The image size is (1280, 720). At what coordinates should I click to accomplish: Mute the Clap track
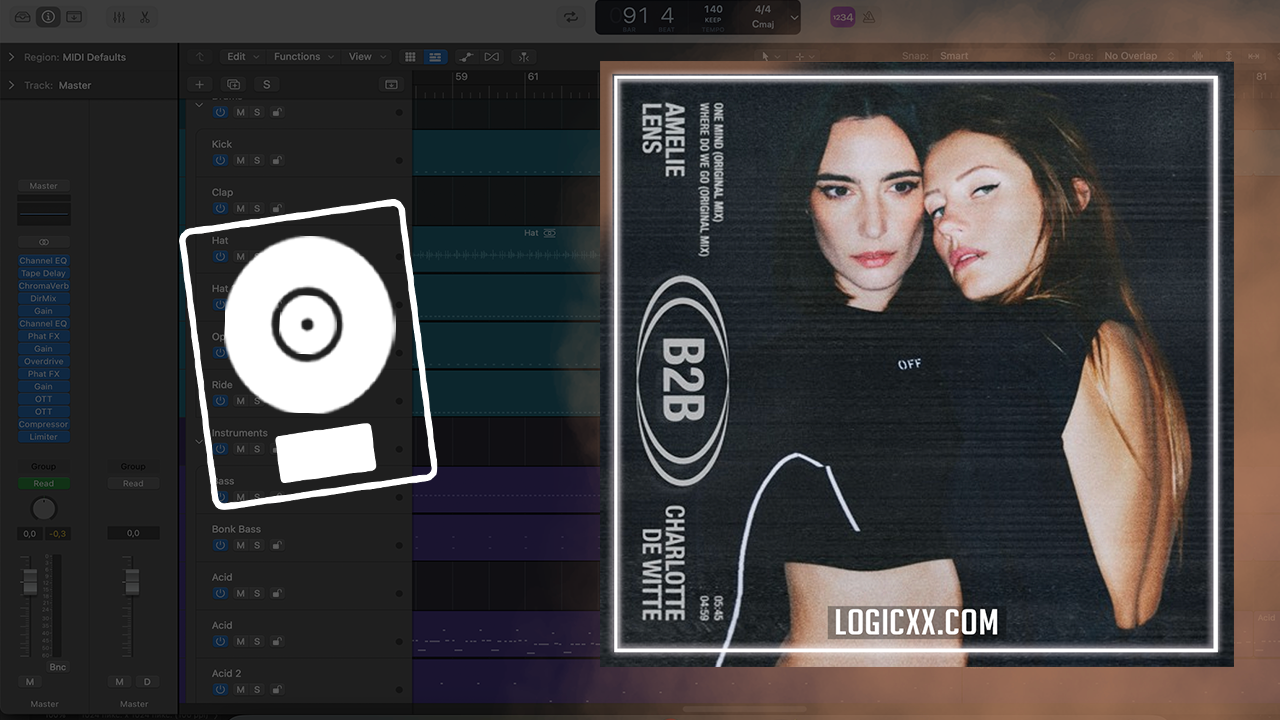point(240,208)
